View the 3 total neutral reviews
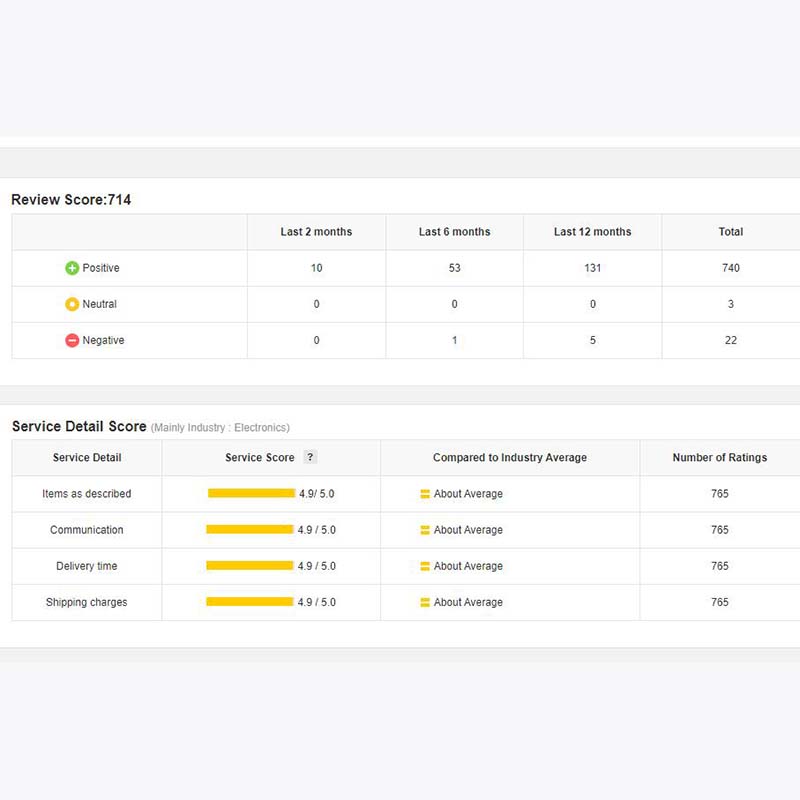Screen dimensions: 800x800 [730, 304]
